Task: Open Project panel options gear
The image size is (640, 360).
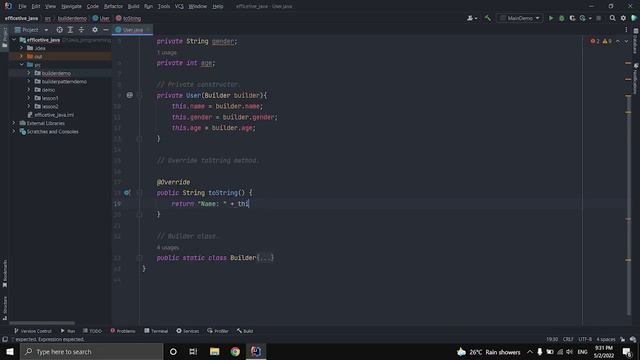Action: (x=95, y=30)
